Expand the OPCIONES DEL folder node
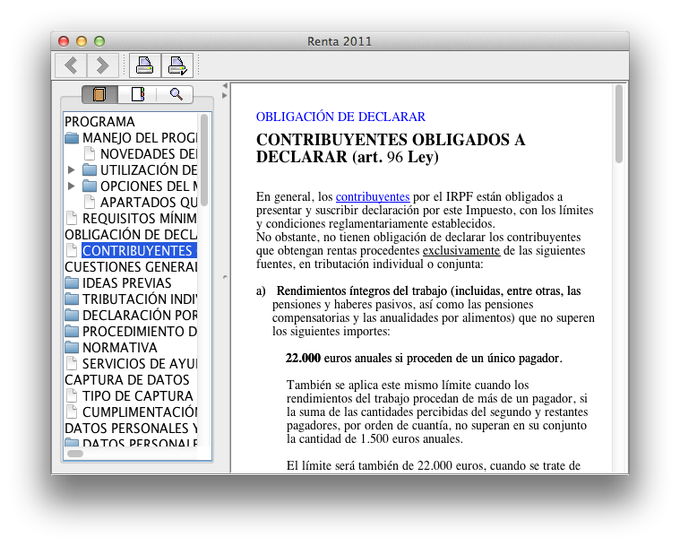Screen dimensions: 680x546 tap(72, 186)
